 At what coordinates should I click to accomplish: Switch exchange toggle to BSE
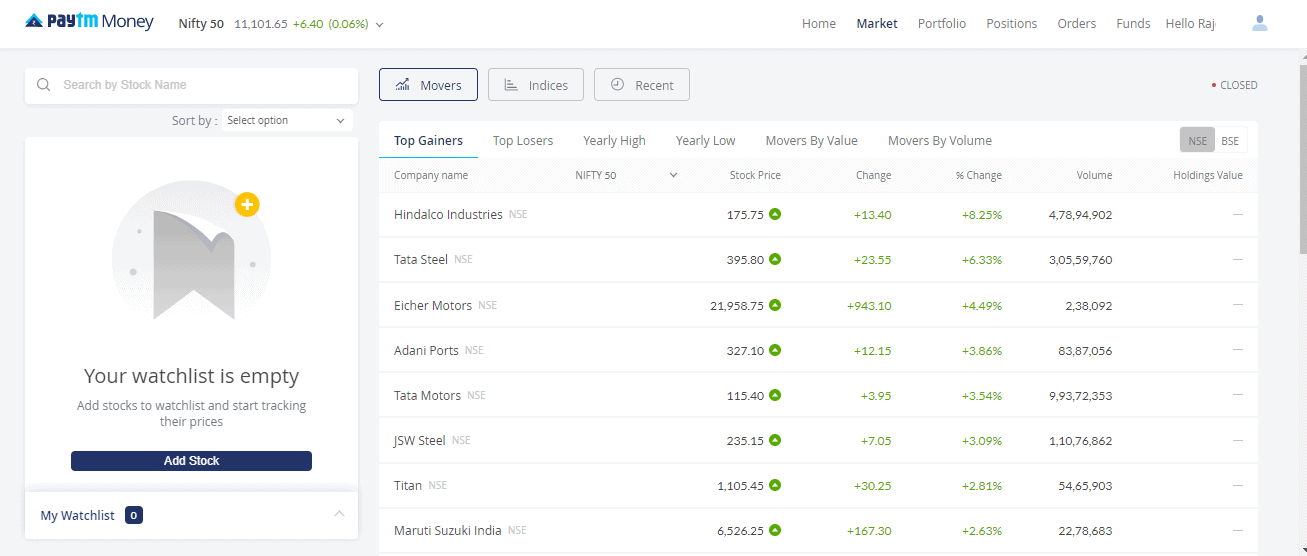(1230, 141)
